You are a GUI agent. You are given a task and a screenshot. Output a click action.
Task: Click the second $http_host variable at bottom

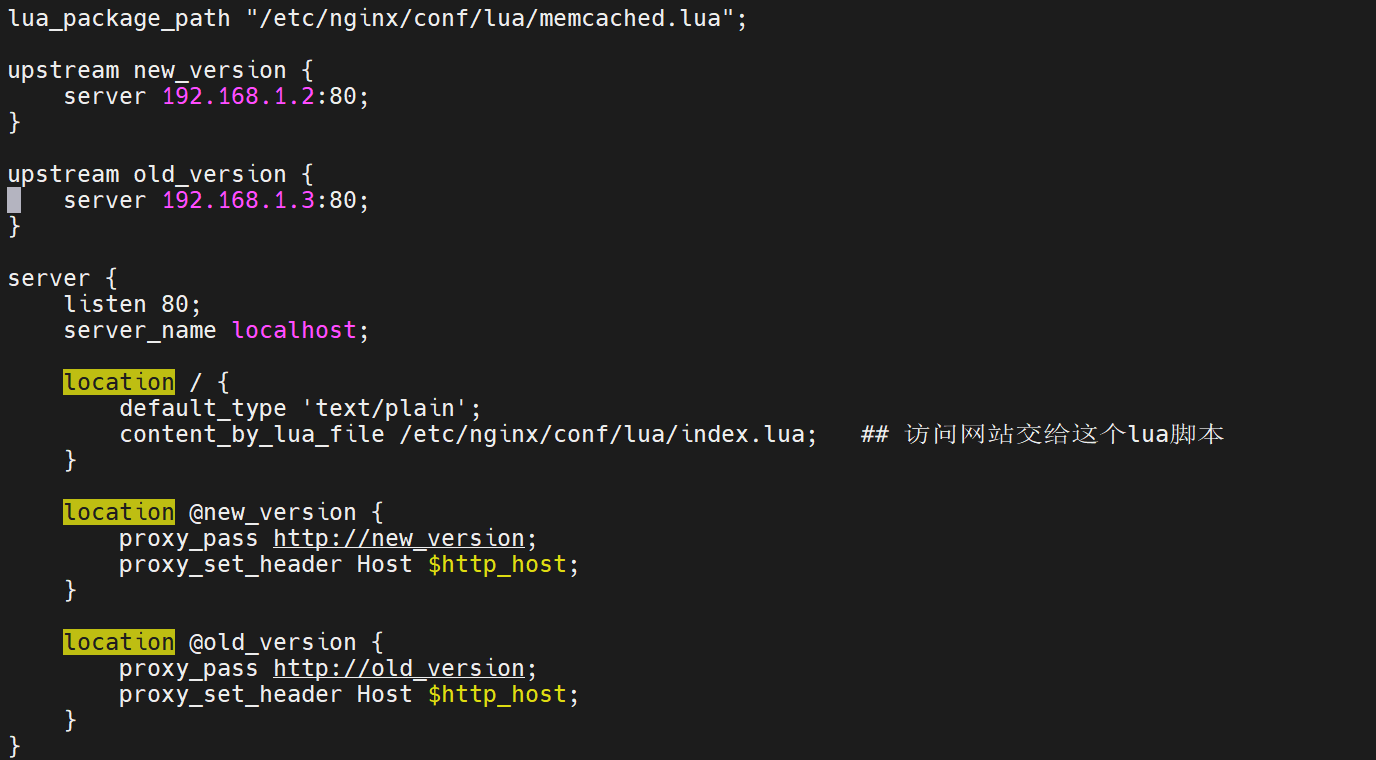[x=497, y=695]
